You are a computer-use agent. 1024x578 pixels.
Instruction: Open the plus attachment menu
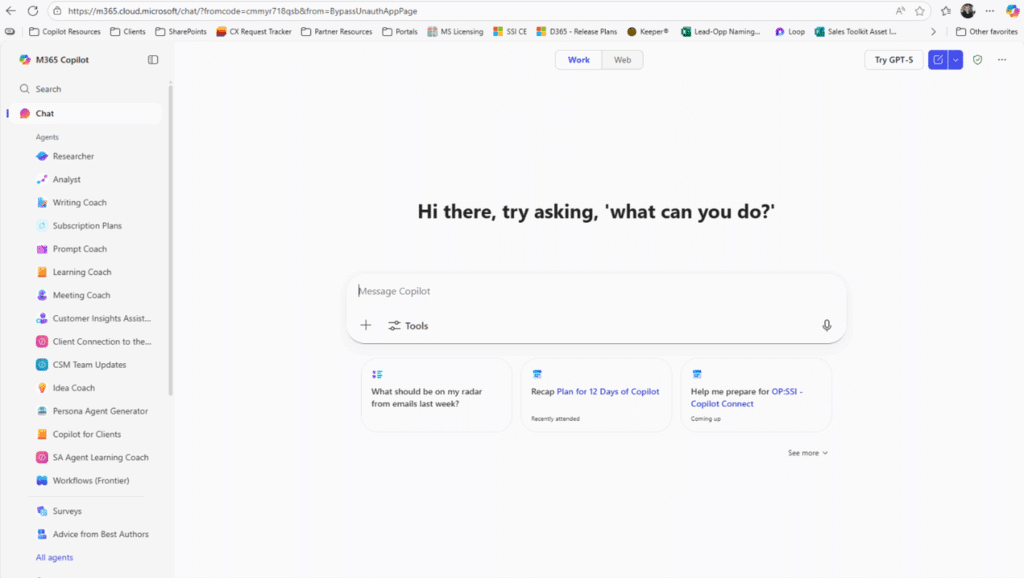tap(366, 325)
